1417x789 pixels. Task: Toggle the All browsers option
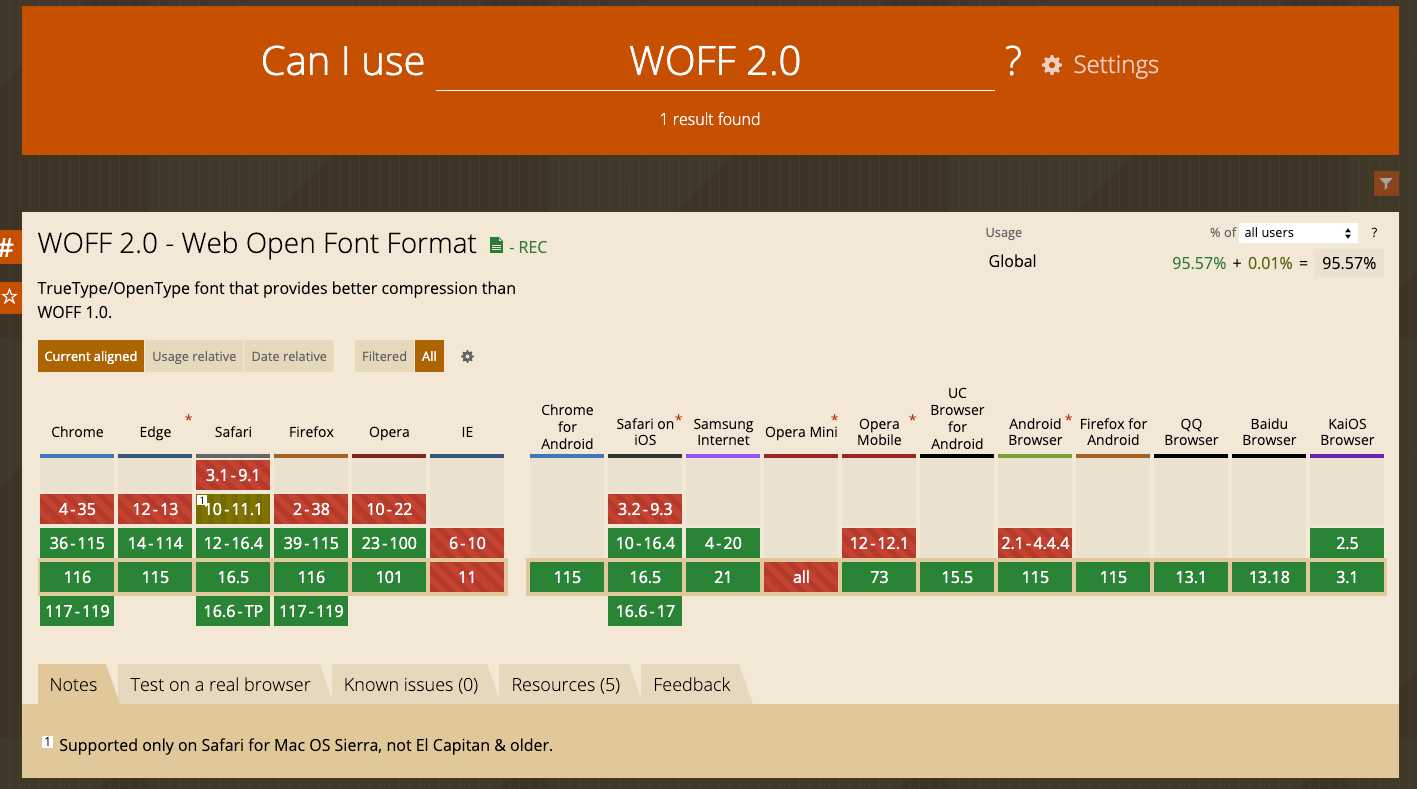429,356
